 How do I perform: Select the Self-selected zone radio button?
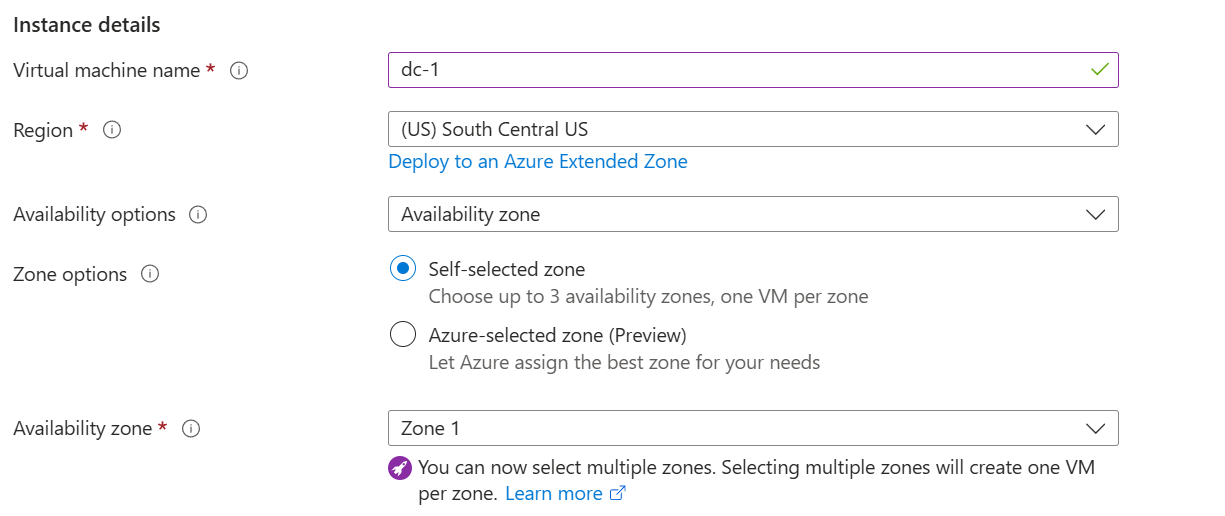(x=403, y=269)
